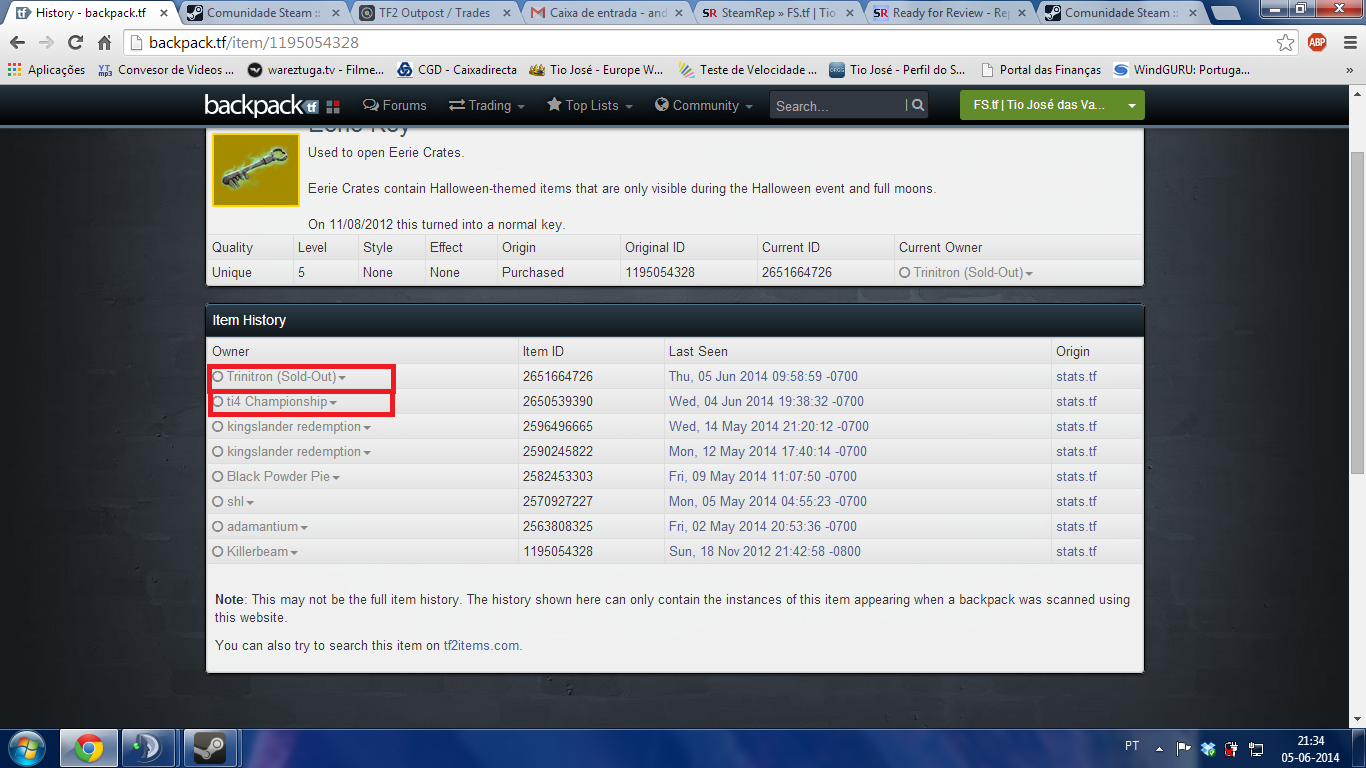Close the TF2 Outpost / Trades tab

point(508,13)
